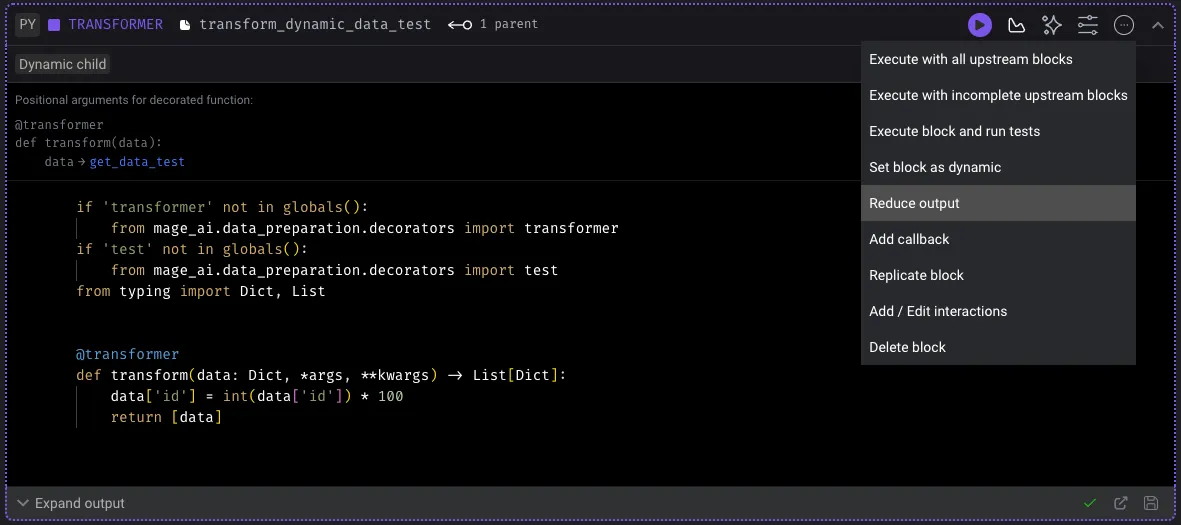This screenshot has height=525, width=1181.
Task: Open the charts icon in block header
Action: 1016,25
